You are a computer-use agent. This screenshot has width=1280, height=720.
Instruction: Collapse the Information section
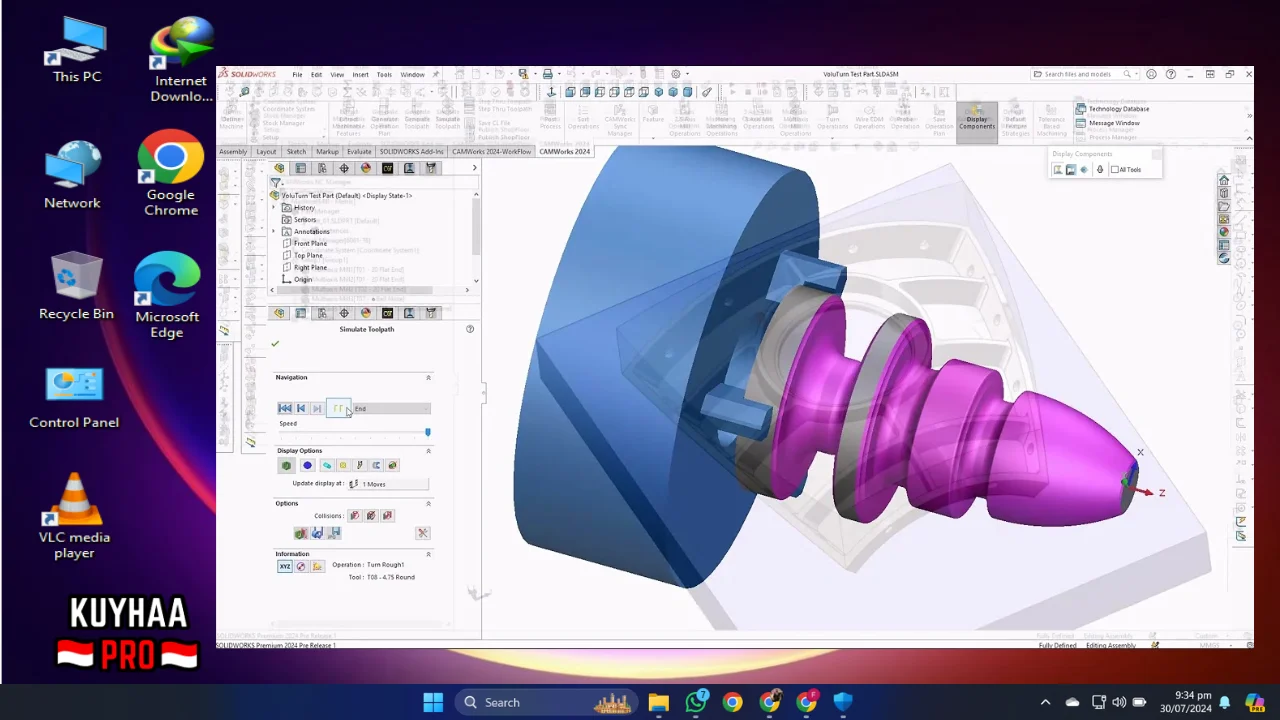(x=428, y=554)
